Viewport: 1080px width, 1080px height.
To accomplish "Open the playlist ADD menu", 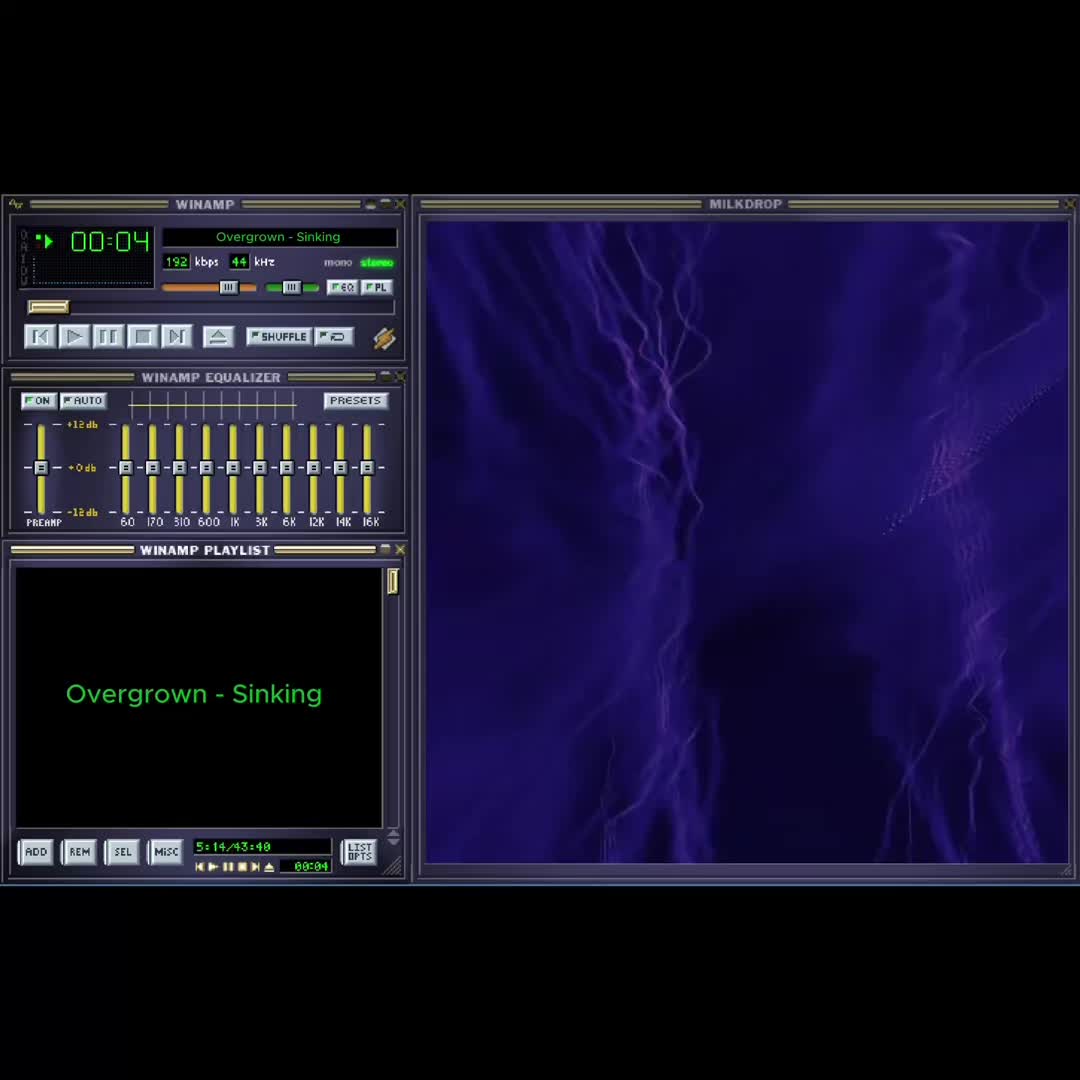I will [36, 852].
